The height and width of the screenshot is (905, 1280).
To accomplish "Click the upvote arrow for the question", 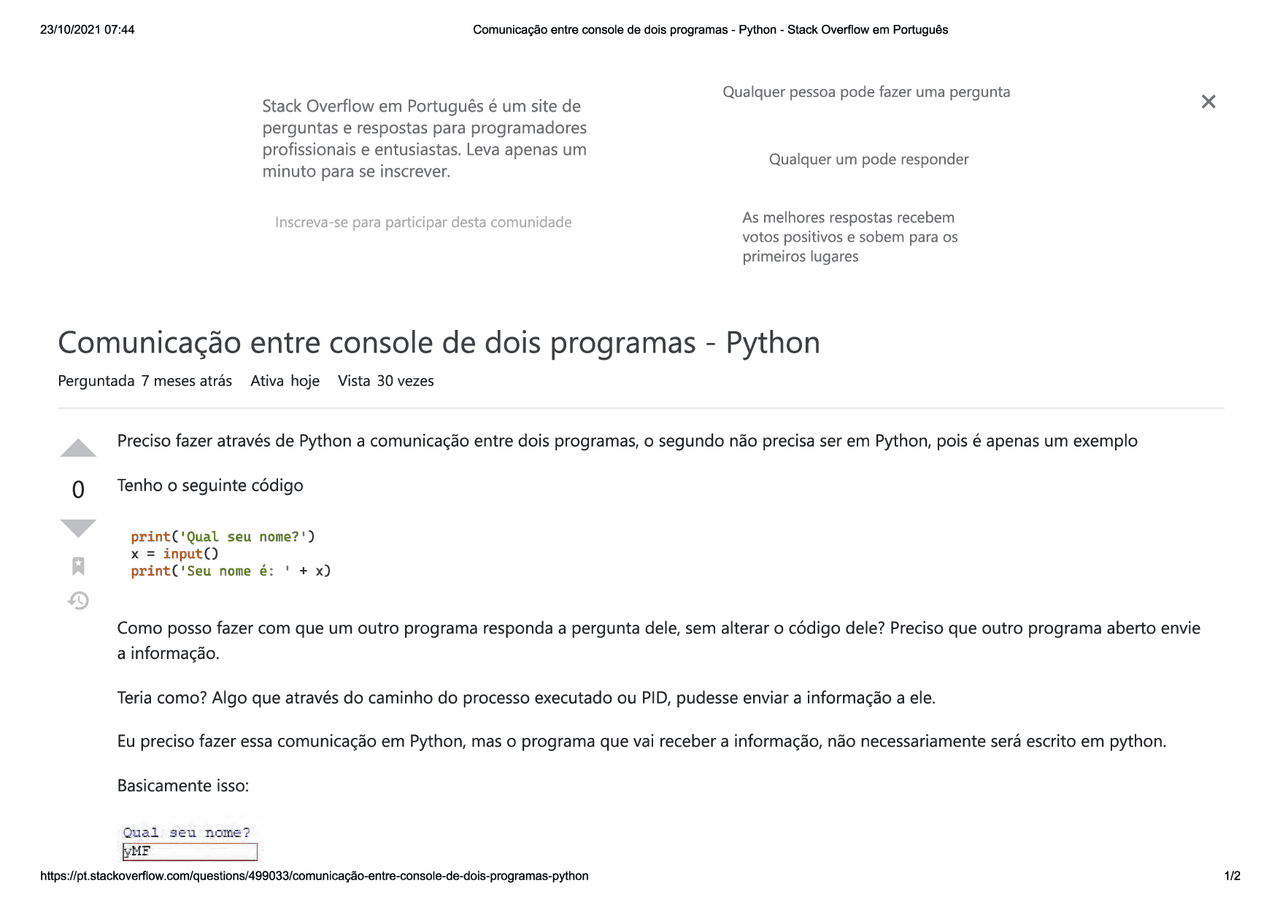I will point(78,448).
